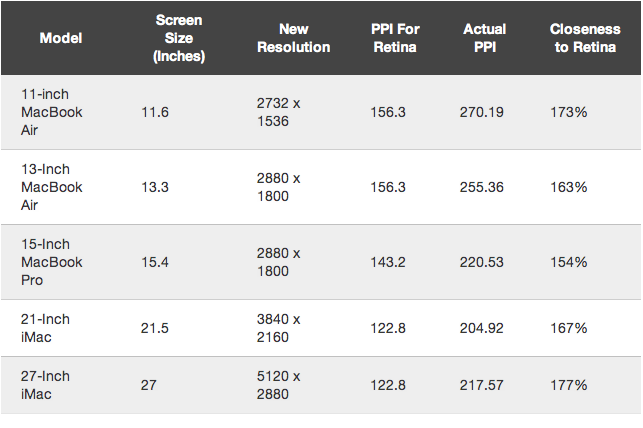Select the 21.5 screen size value

click(155, 328)
